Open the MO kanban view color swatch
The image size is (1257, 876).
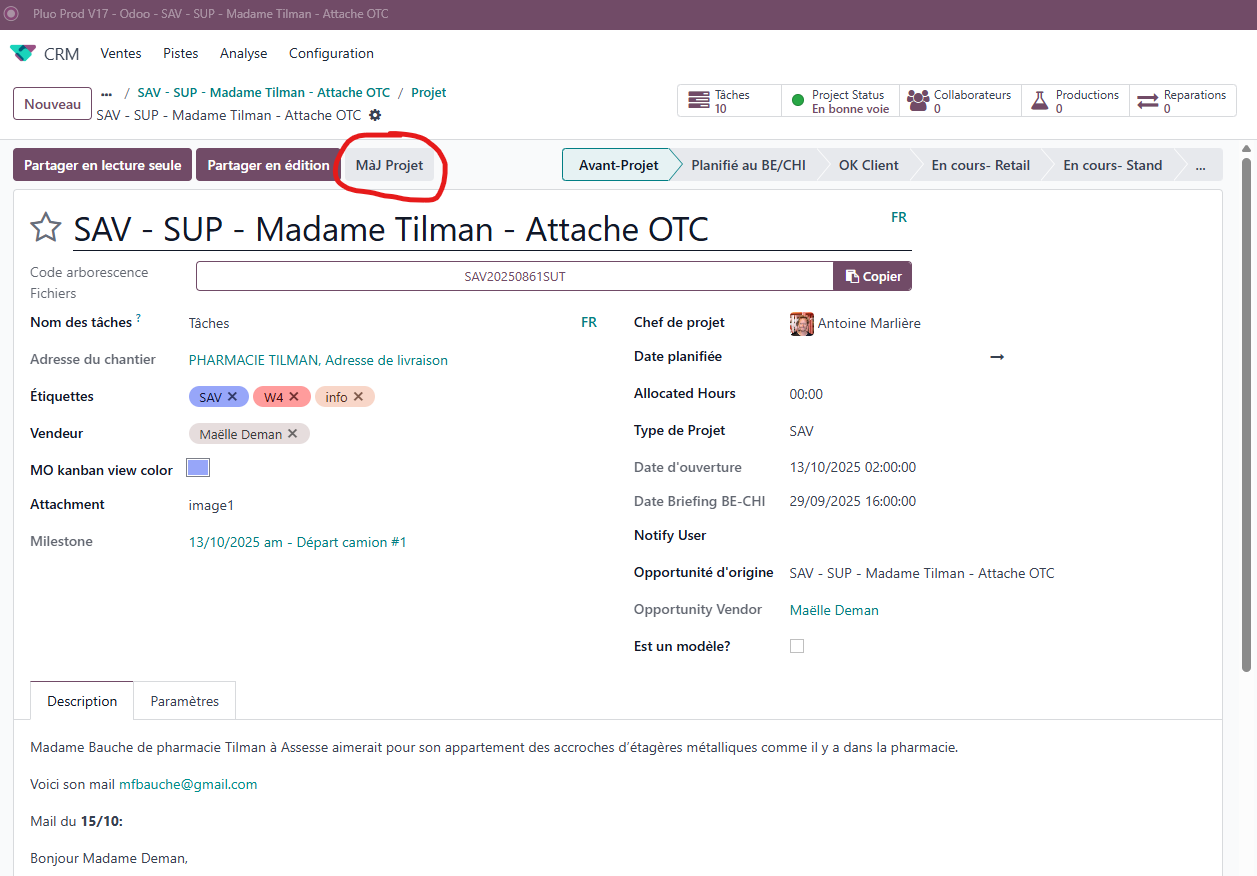click(198, 468)
